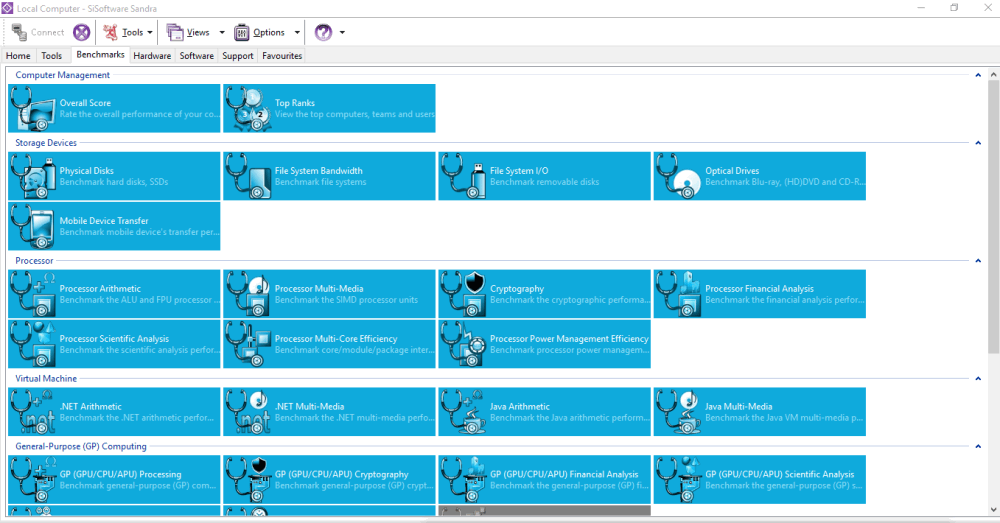The height and width of the screenshot is (523, 1000).
Task: Launch the File System Bandwidth benchmark icon
Action: click(x=248, y=176)
